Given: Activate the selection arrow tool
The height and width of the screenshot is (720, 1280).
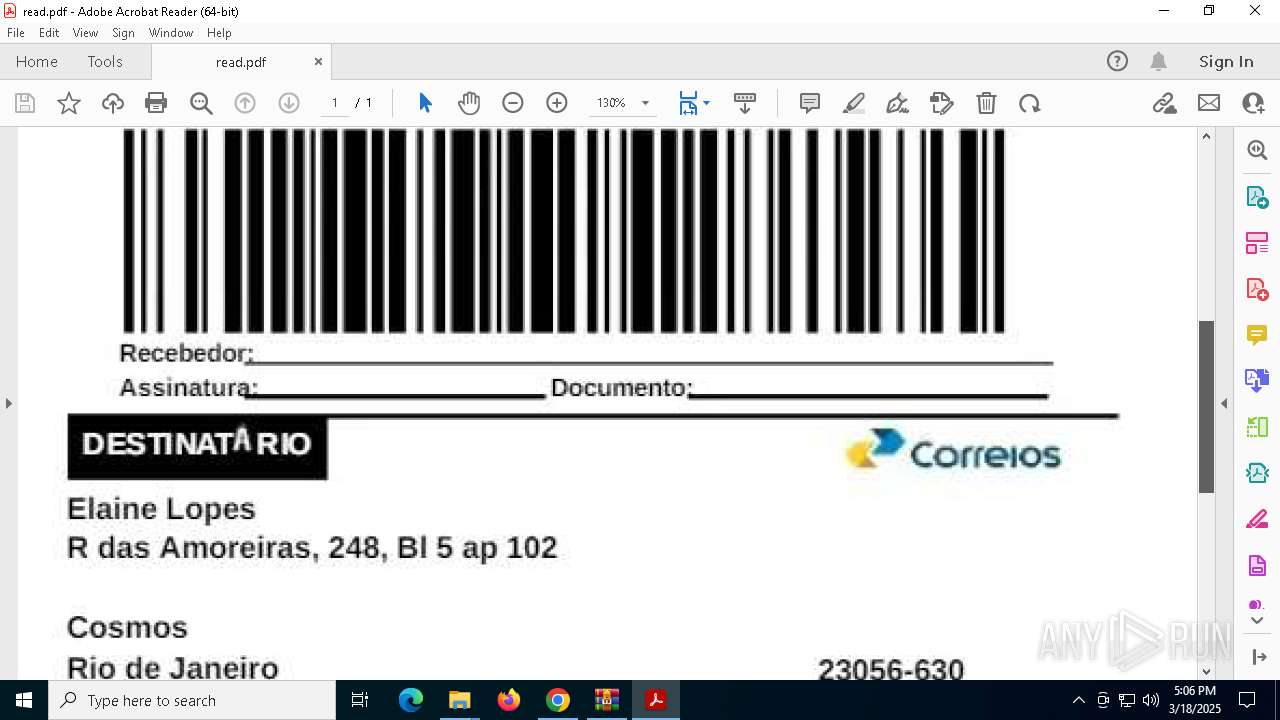Looking at the screenshot, I should pyautogui.click(x=425, y=103).
